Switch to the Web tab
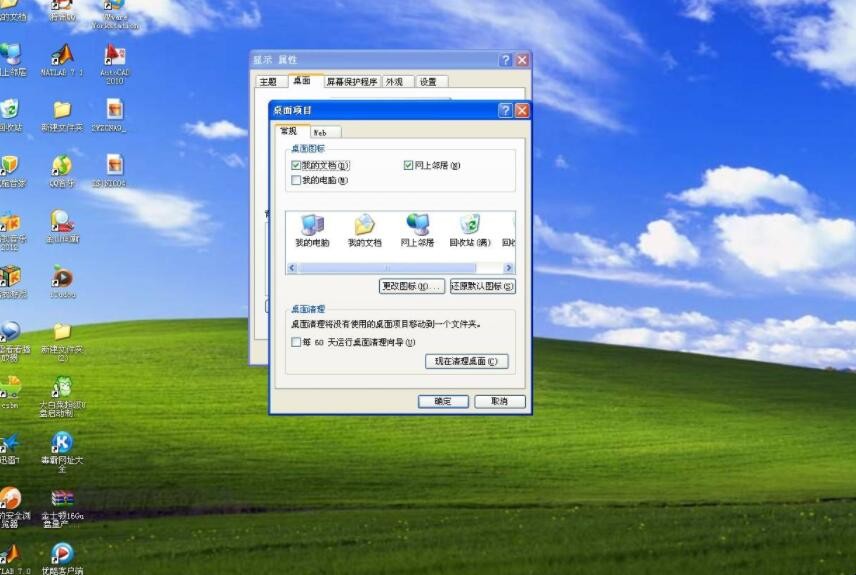This screenshot has height=575, width=856. [321, 132]
